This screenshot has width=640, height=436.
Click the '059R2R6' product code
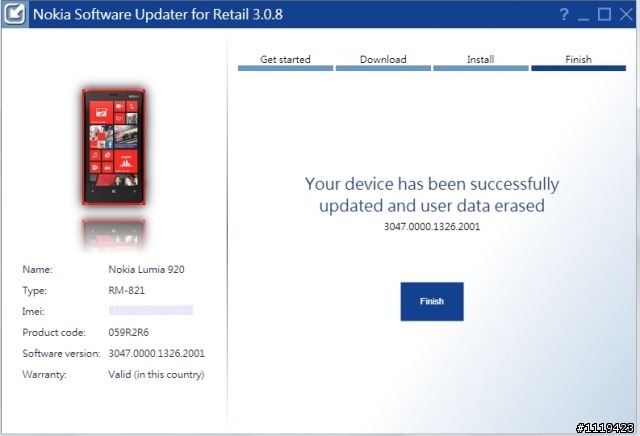(x=129, y=332)
